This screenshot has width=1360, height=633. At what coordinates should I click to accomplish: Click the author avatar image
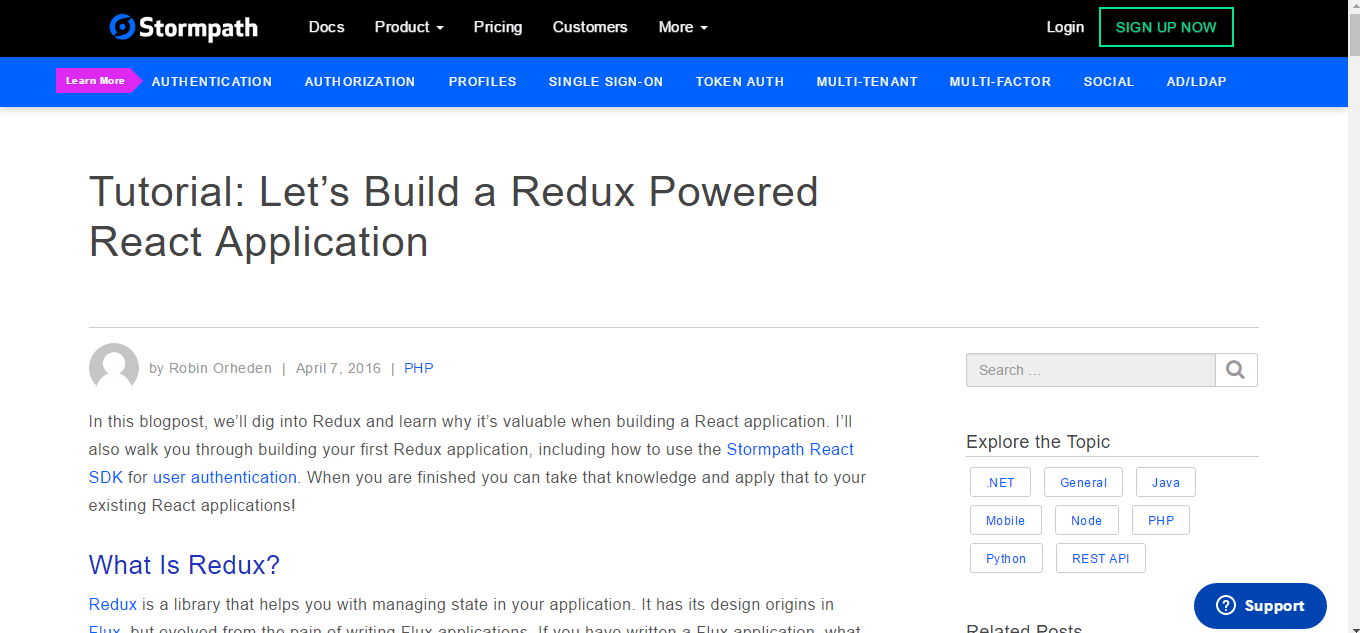113,368
